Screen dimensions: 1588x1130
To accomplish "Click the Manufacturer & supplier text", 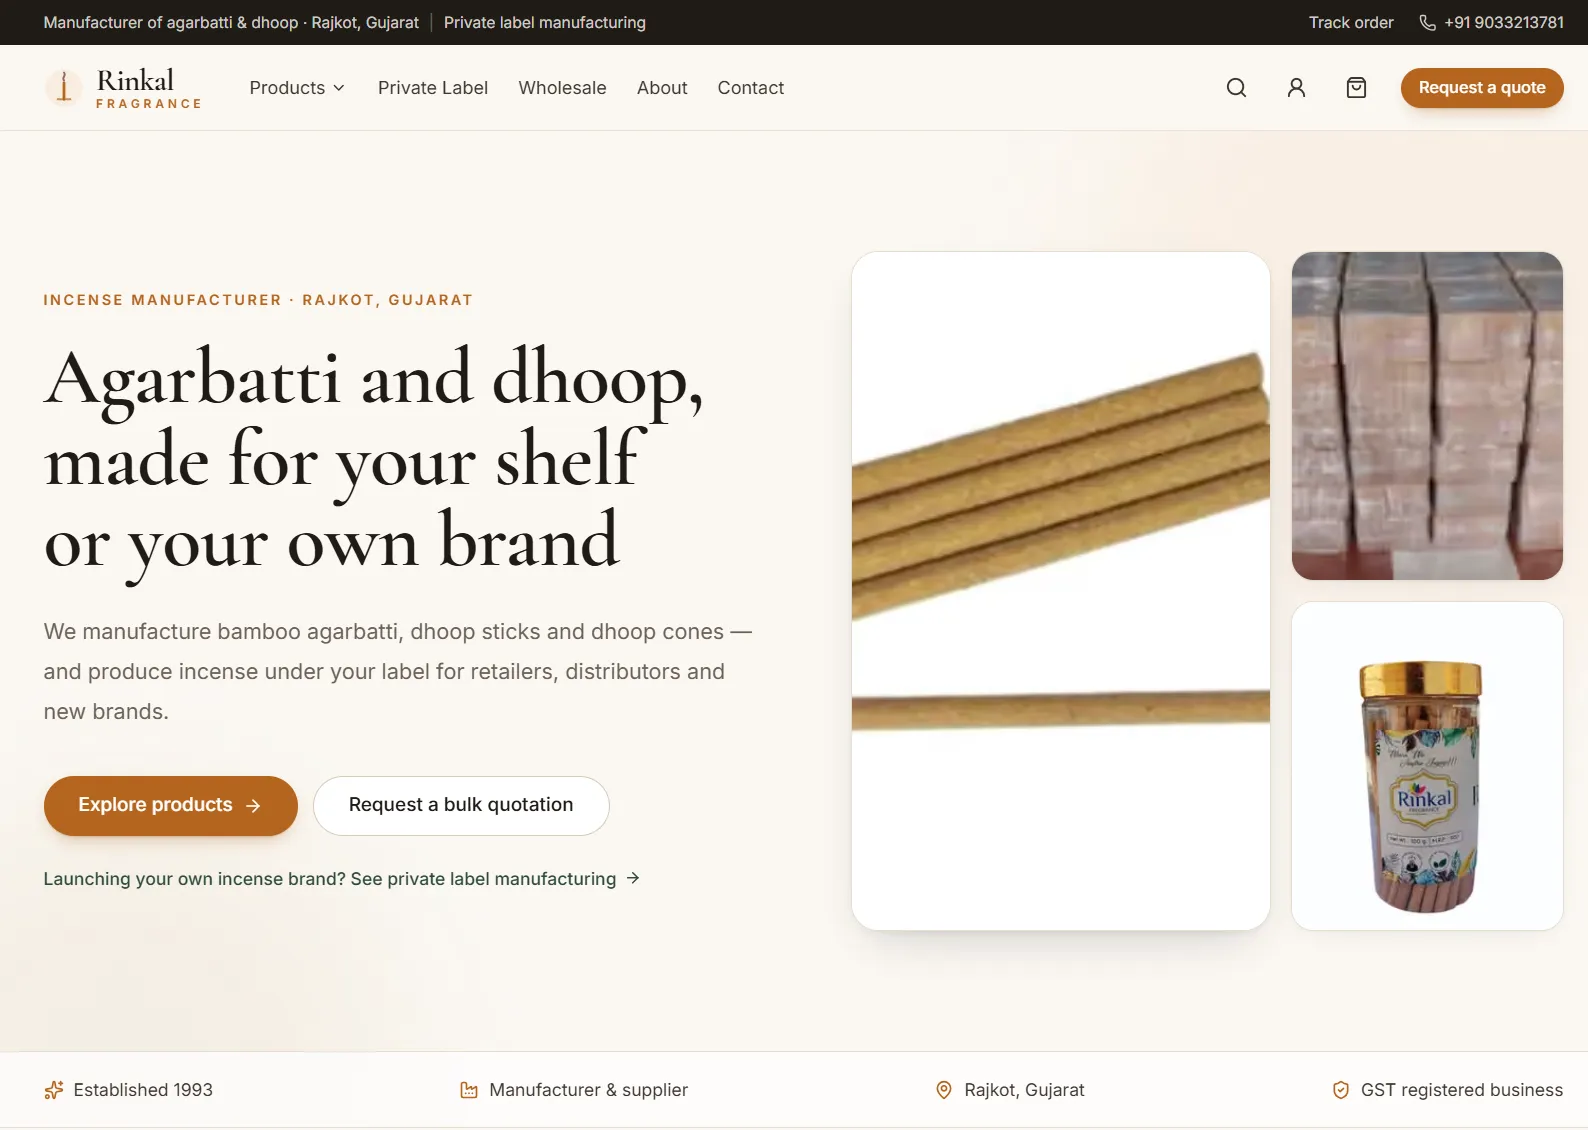I will point(589,1090).
